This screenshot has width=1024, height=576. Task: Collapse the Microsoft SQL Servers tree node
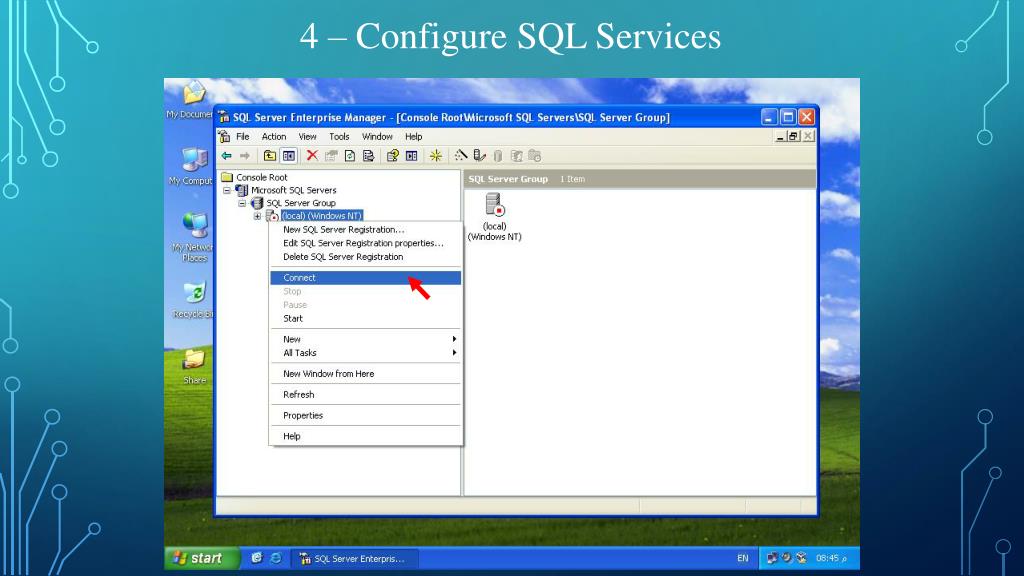[x=227, y=190]
